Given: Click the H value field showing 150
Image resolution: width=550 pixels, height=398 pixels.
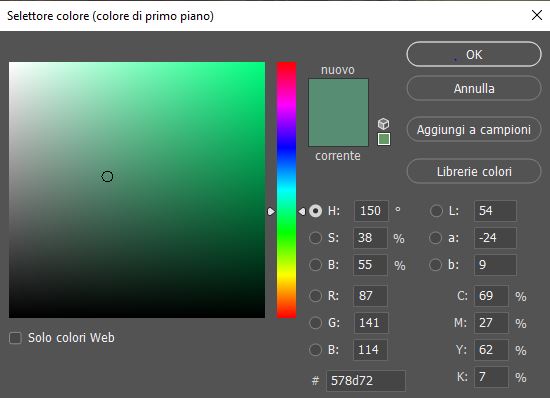Looking at the screenshot, I should pyautogui.click(x=371, y=211).
